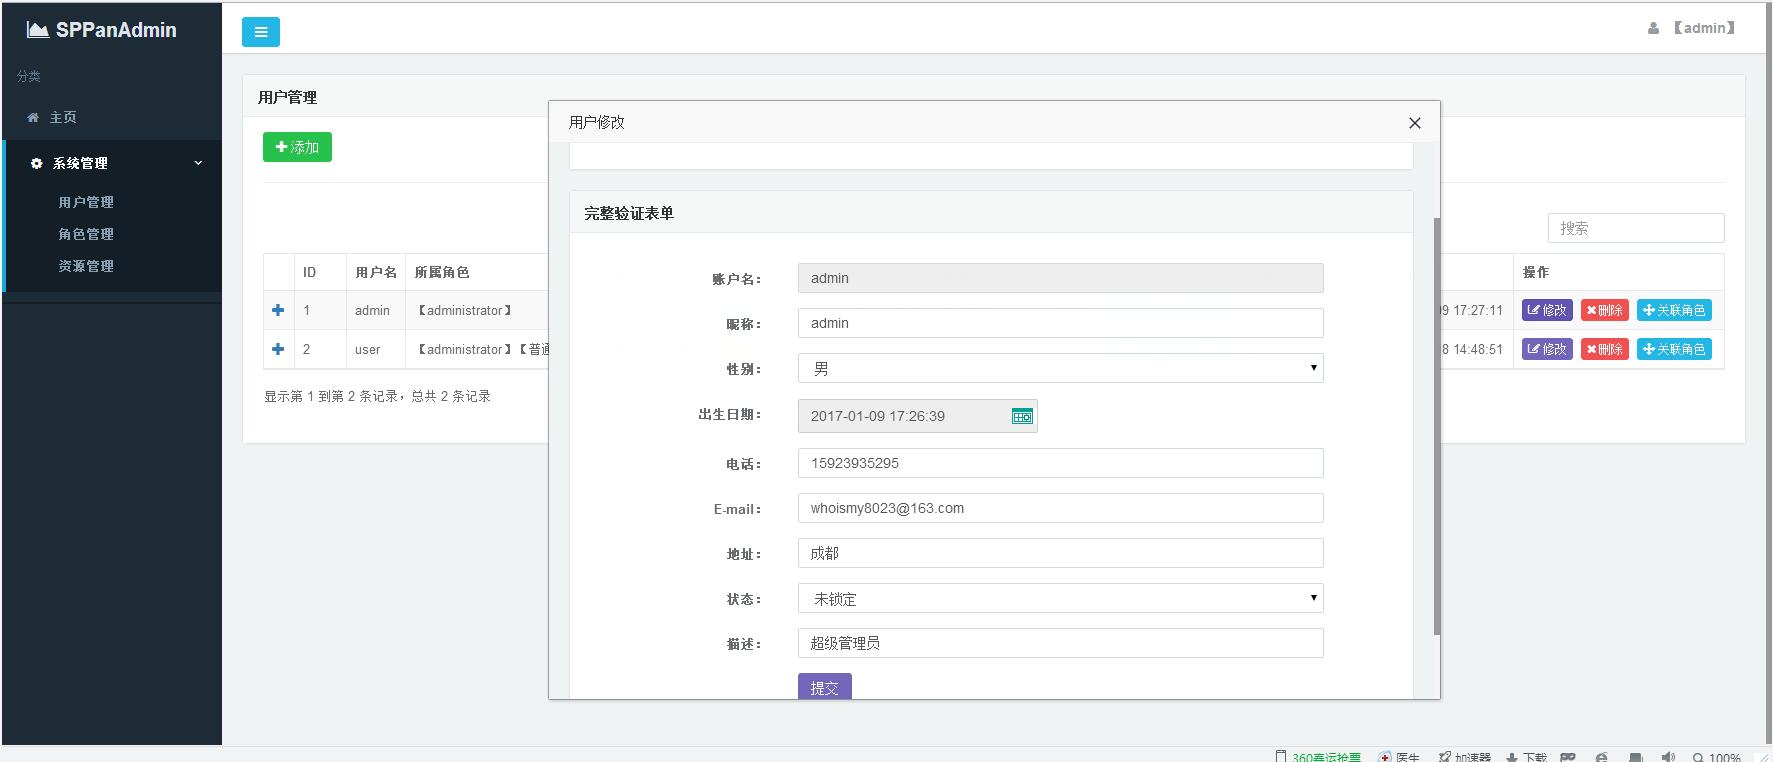Expand row details for admin user
This screenshot has width=1773, height=762.
click(278, 310)
